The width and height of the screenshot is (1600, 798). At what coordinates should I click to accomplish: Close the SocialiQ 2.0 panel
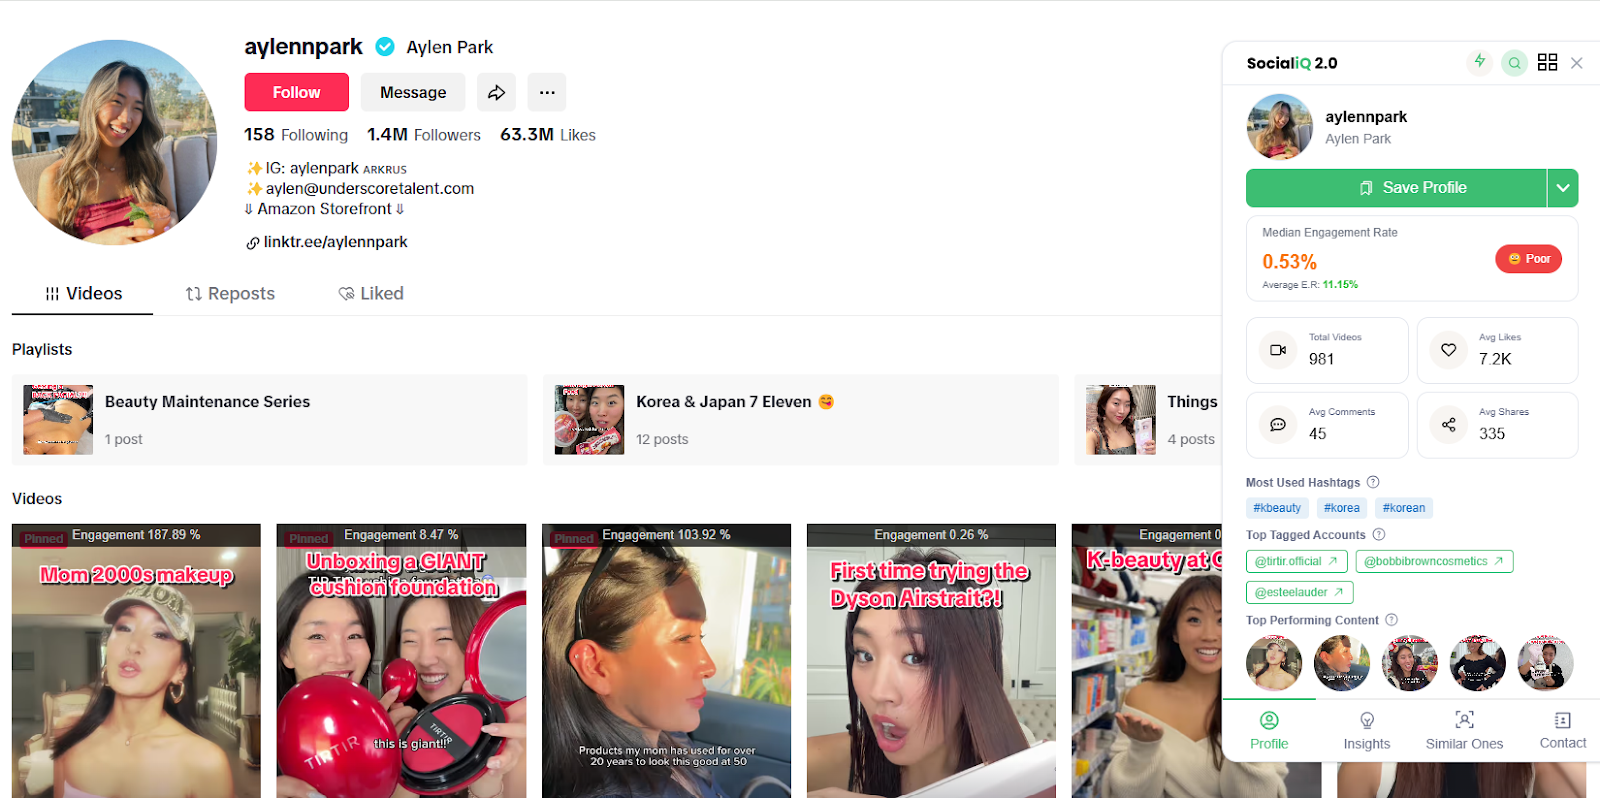(1577, 63)
